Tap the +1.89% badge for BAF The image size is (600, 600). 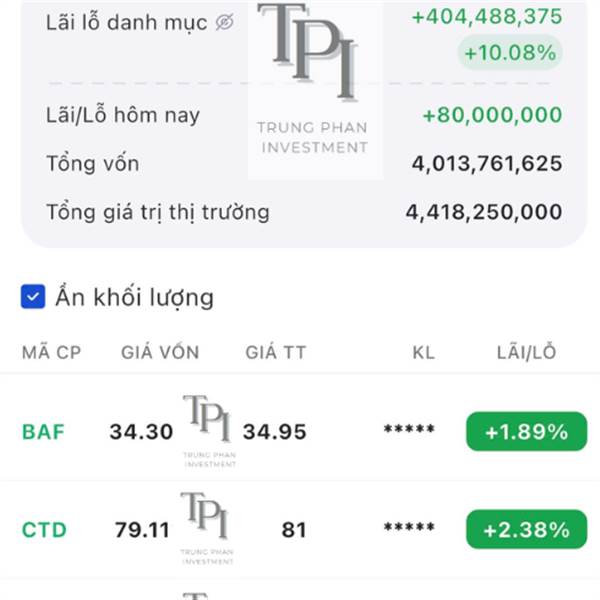point(526,432)
